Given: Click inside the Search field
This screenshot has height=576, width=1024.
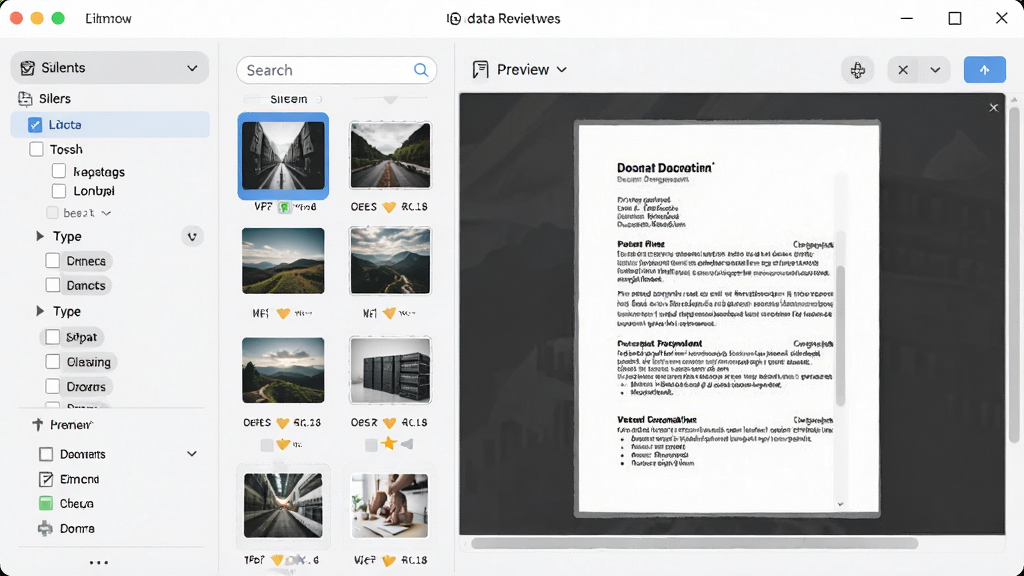Looking at the screenshot, I should click(336, 70).
